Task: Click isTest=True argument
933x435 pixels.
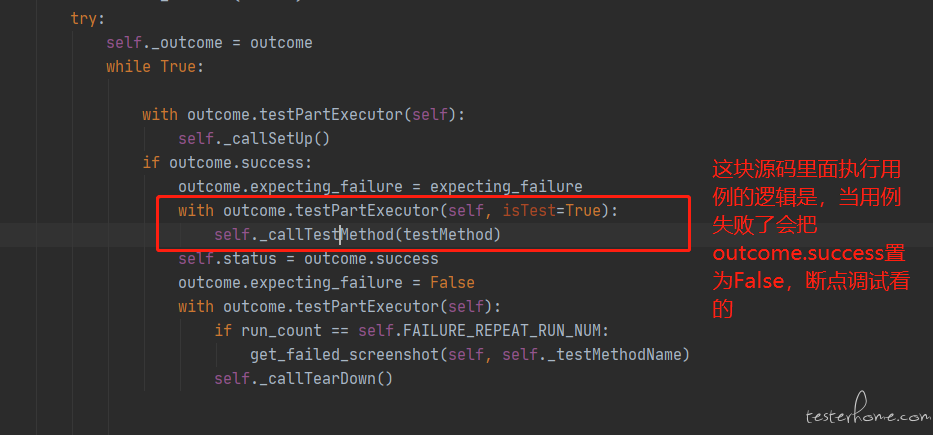Action: [552, 211]
